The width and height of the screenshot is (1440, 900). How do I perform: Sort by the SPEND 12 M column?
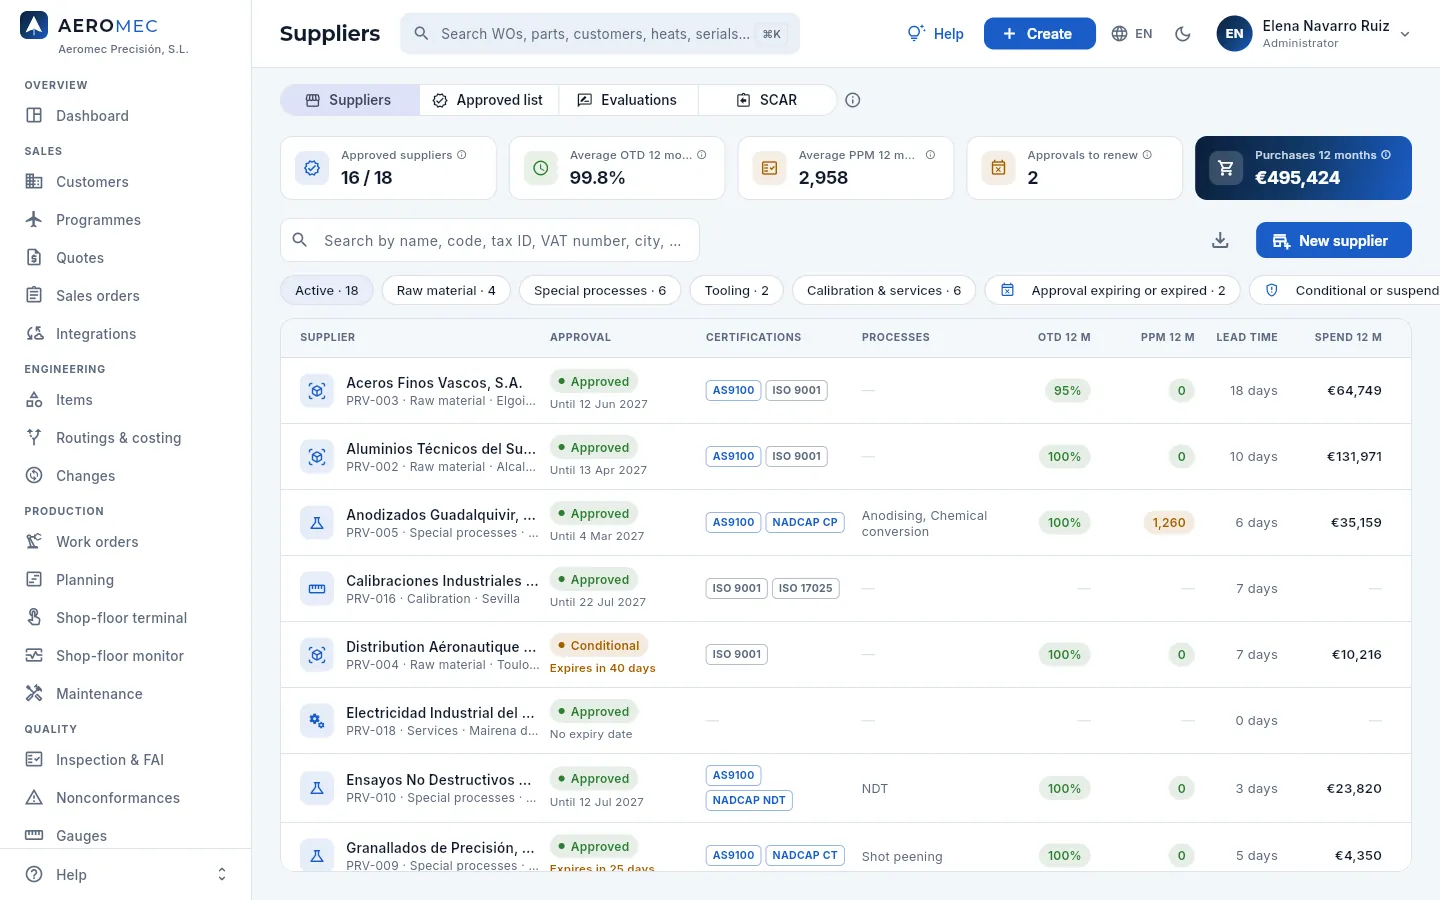pos(1348,337)
